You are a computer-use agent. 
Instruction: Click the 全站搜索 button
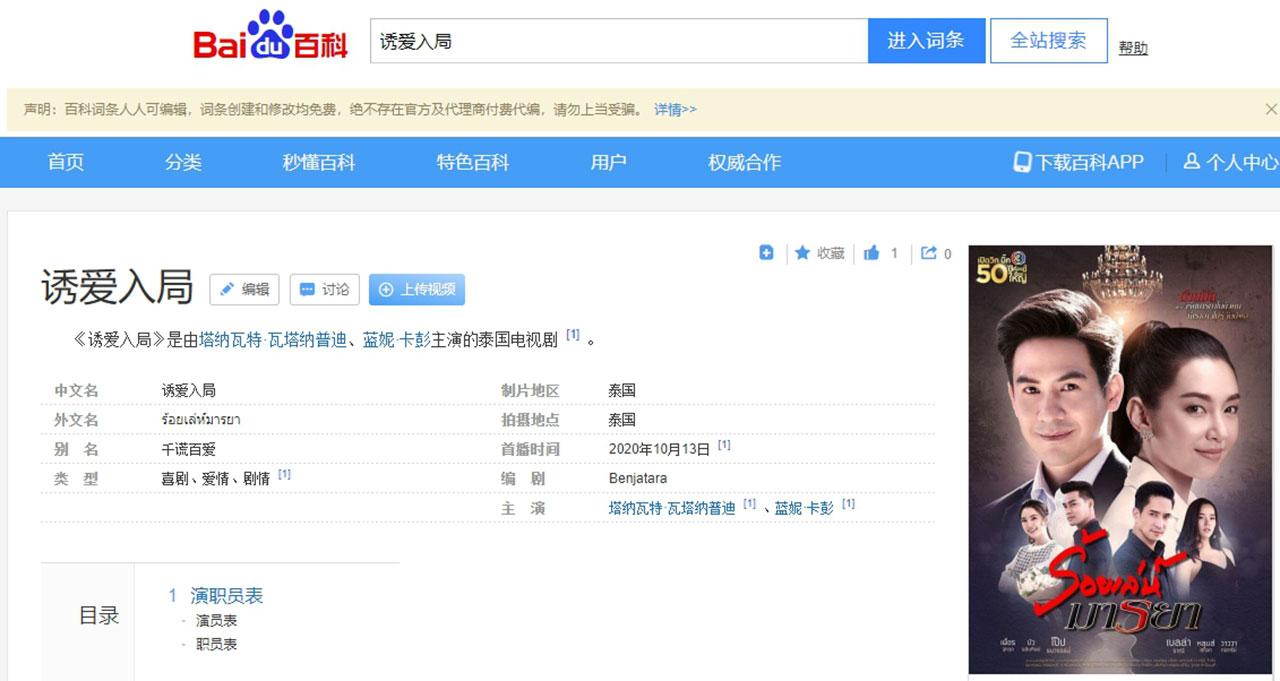[x=1048, y=41]
